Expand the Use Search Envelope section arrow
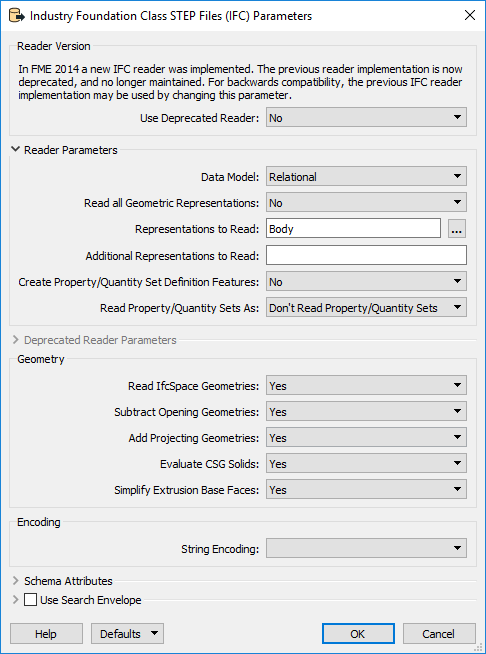486x654 pixels. [x=16, y=600]
